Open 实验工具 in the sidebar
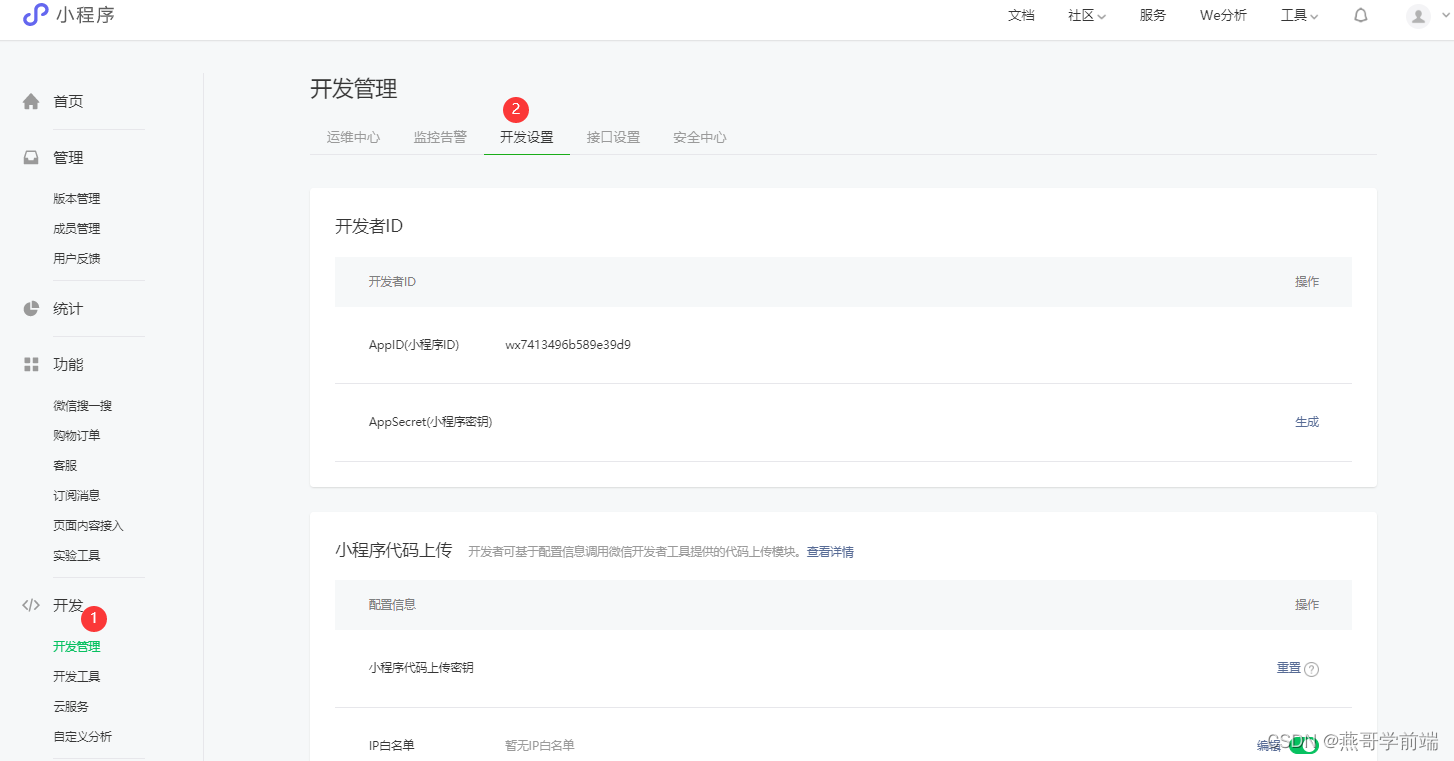Screen dimensions: 1454x761 coord(77,555)
